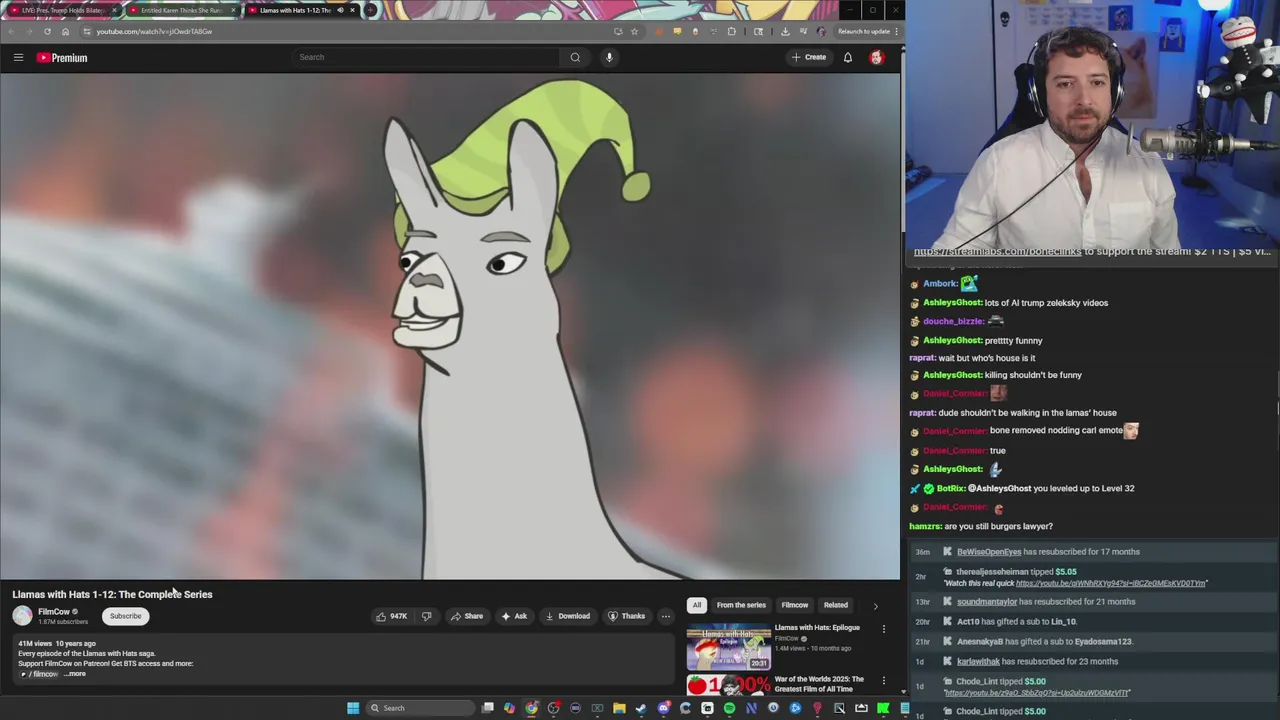Send Thanks to the creator
The height and width of the screenshot is (720, 1280).
tap(627, 616)
